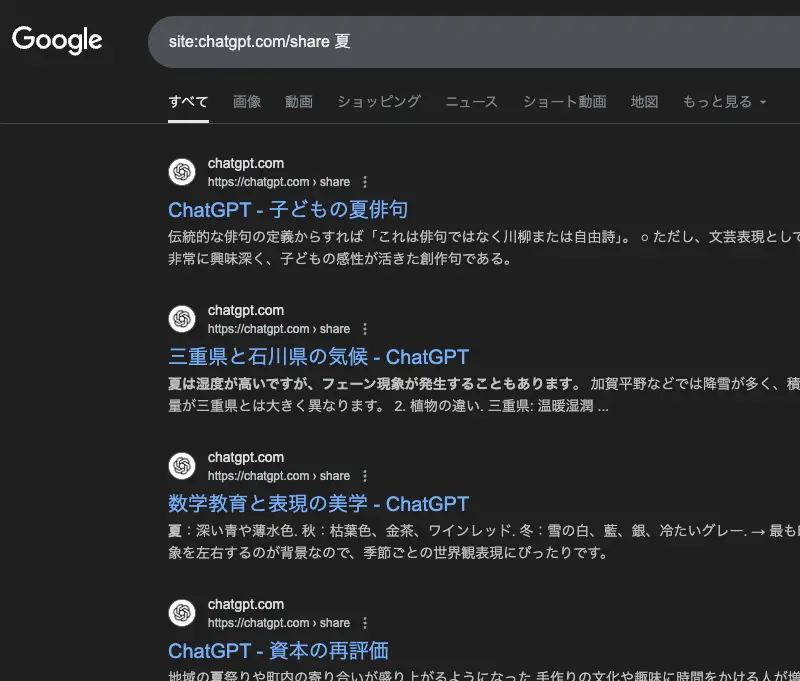Open more options for 数学教育と表現の美学 result
The height and width of the screenshot is (681, 800).
(x=365, y=476)
